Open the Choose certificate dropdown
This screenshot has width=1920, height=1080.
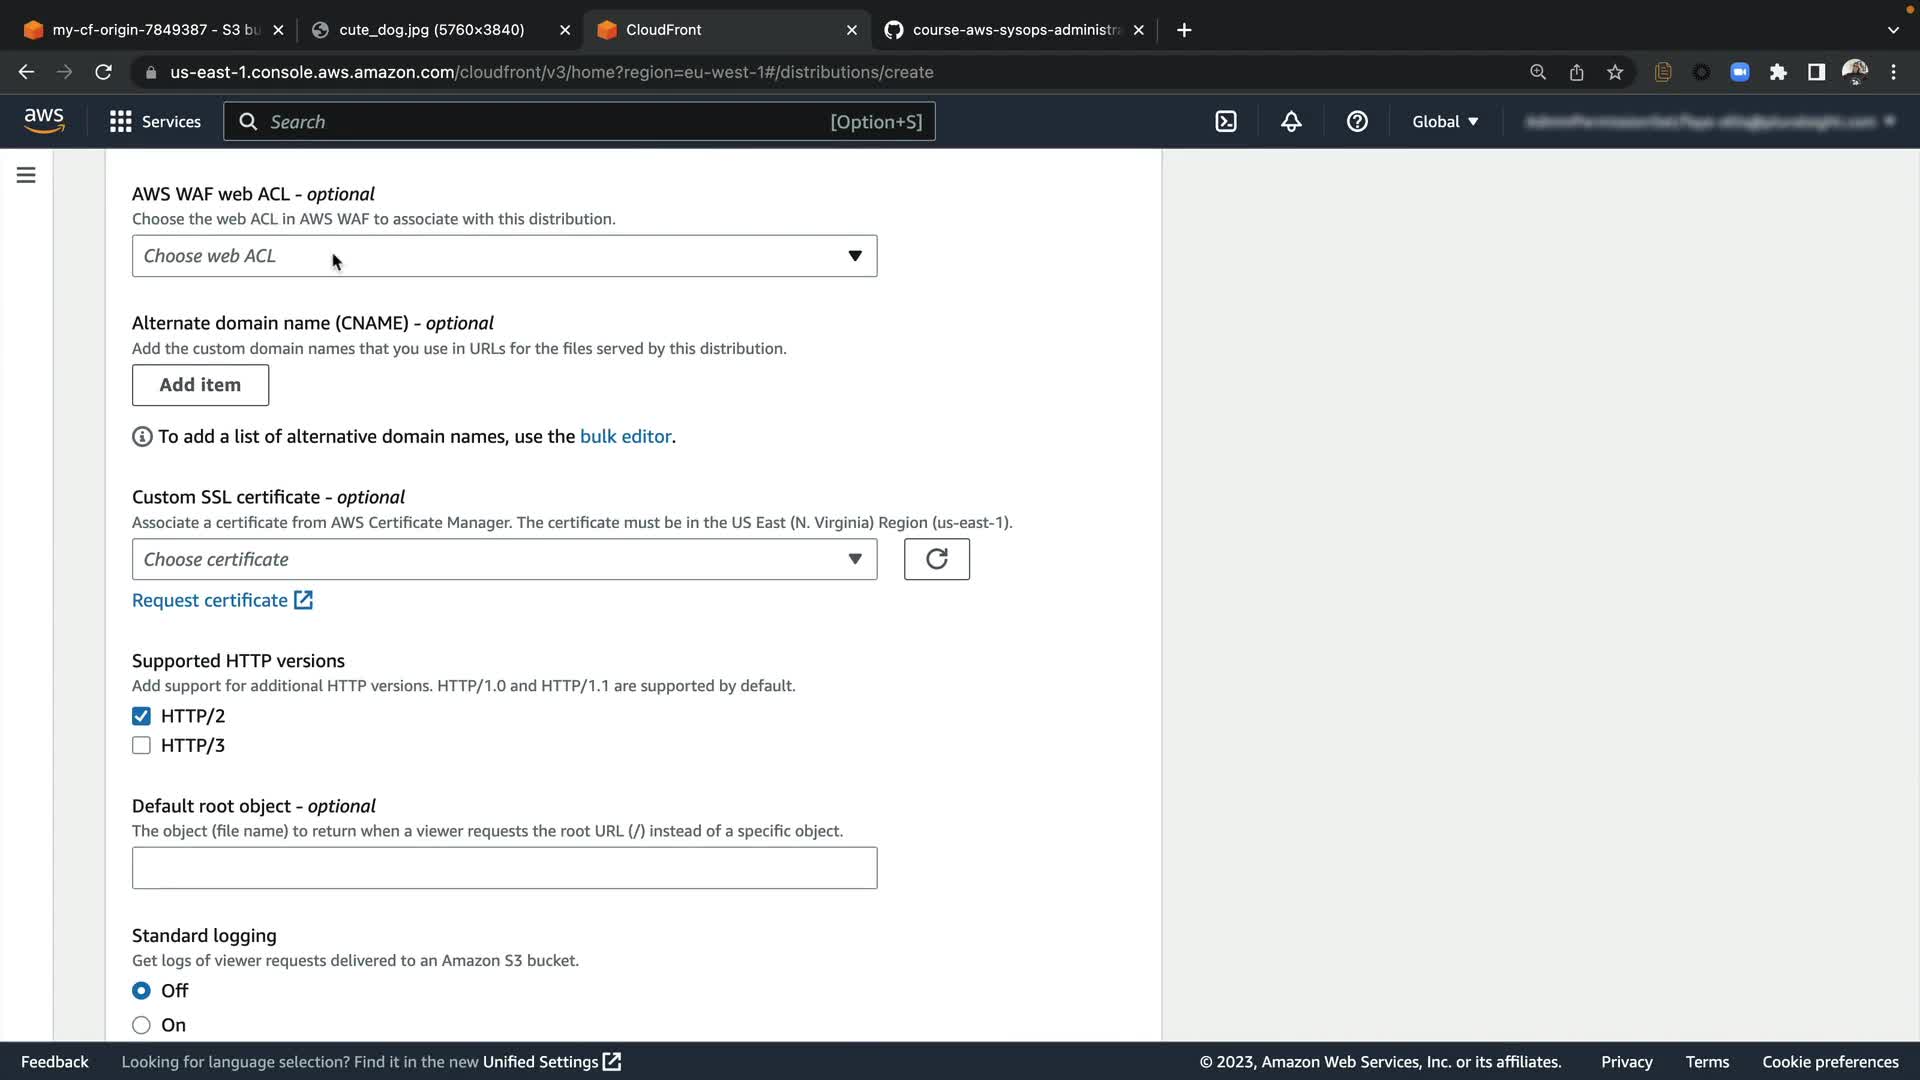tap(504, 559)
